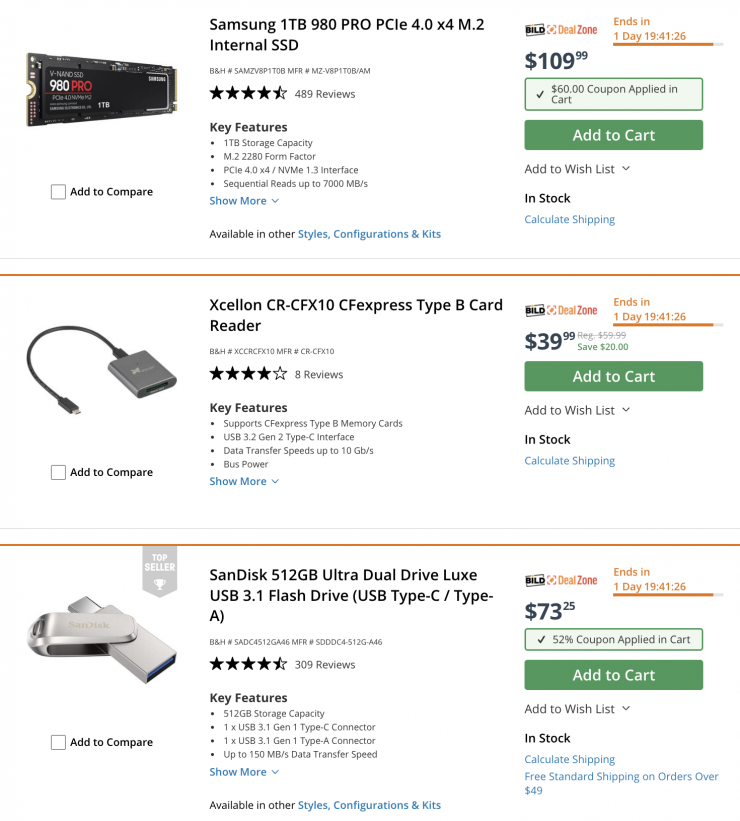
Task: Click the star rating for Samsung 980 PRO
Action: pos(248,94)
